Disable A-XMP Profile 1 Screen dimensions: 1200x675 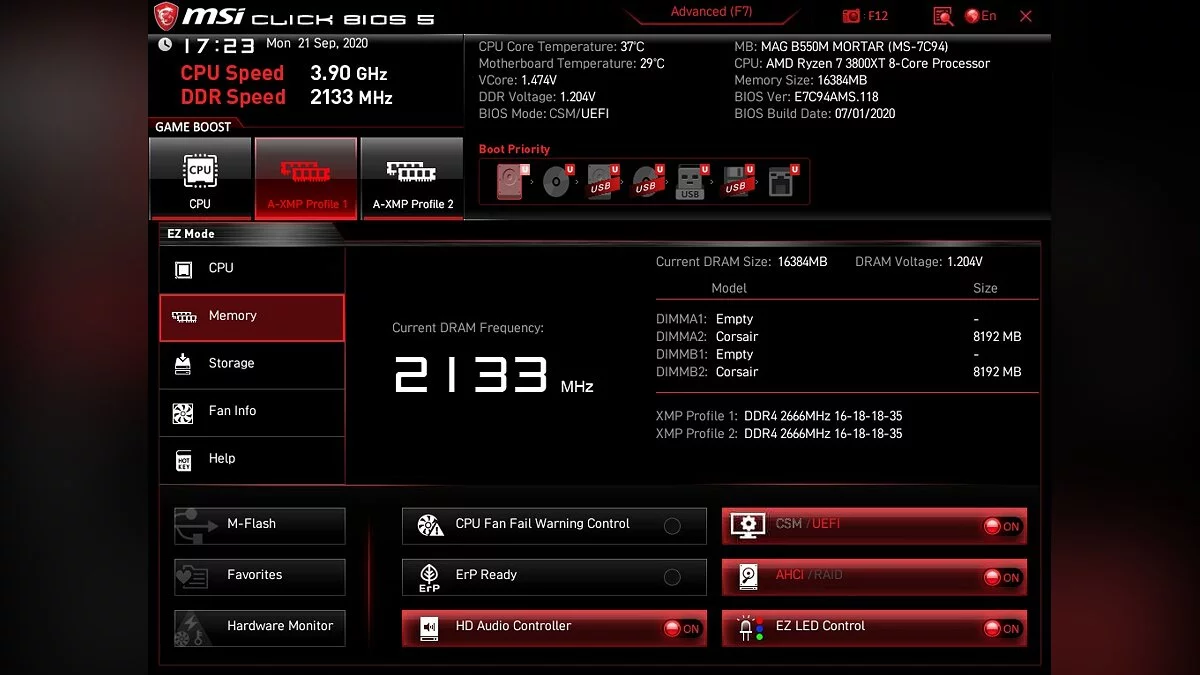click(x=306, y=179)
